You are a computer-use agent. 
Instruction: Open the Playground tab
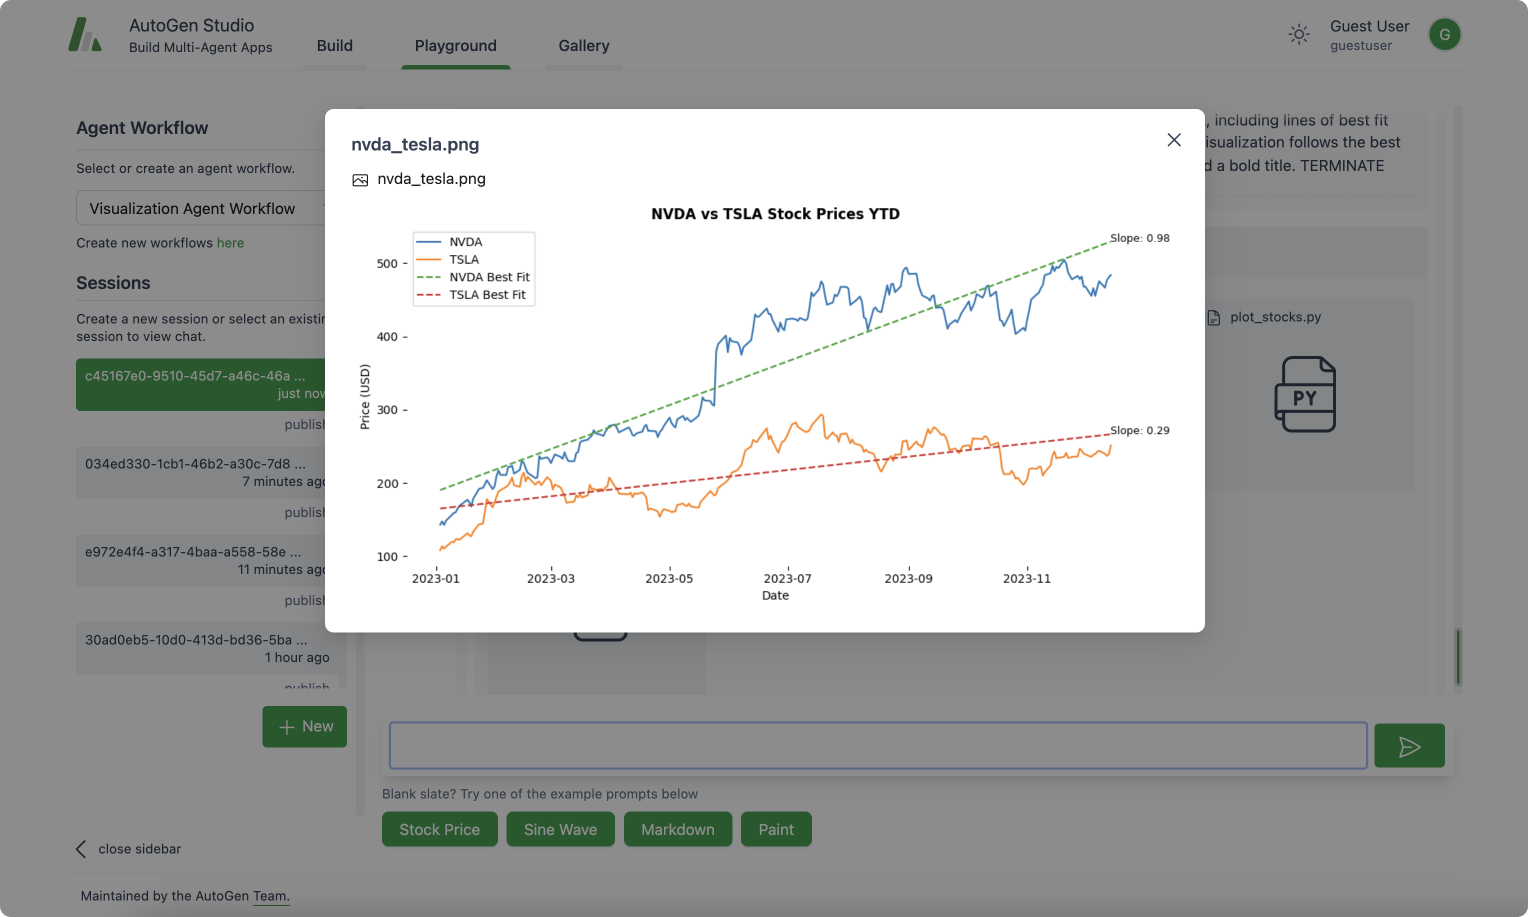point(455,46)
